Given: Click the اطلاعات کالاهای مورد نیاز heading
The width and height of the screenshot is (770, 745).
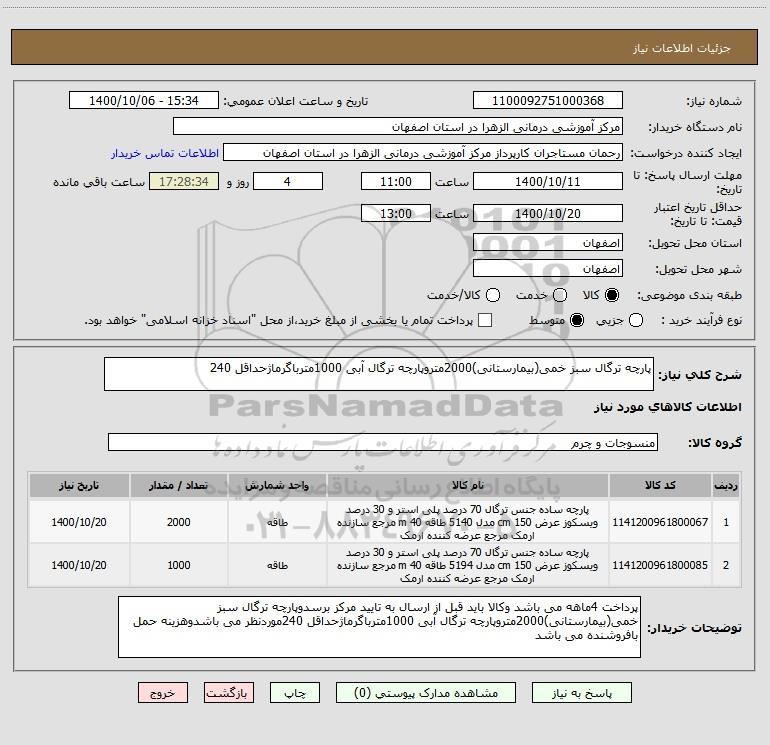Looking at the screenshot, I should (668, 407).
